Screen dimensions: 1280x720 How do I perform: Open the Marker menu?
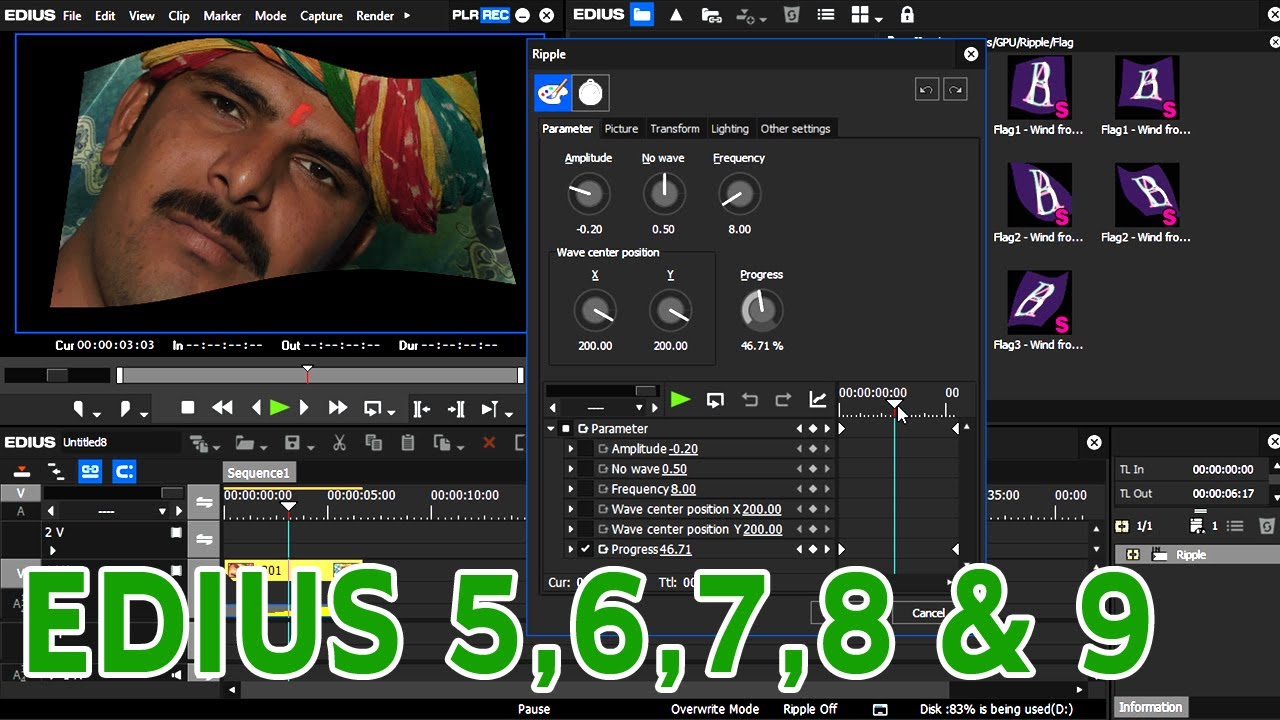click(222, 16)
